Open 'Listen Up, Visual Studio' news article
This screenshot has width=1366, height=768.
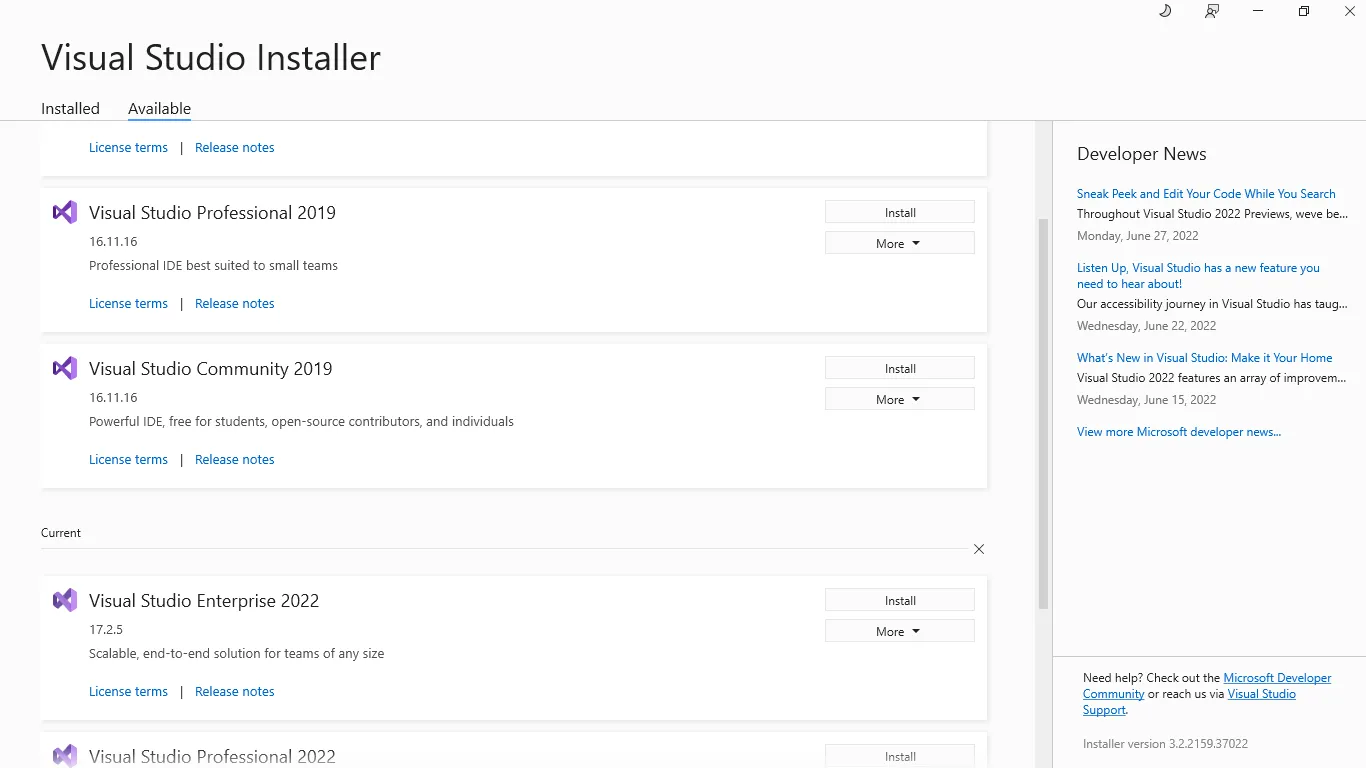(1198, 276)
